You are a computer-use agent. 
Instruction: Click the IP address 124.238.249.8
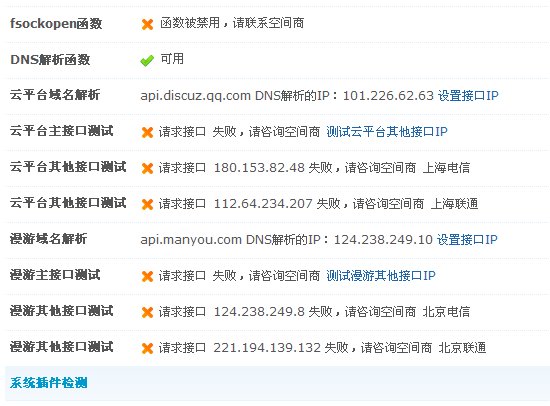coord(259,312)
